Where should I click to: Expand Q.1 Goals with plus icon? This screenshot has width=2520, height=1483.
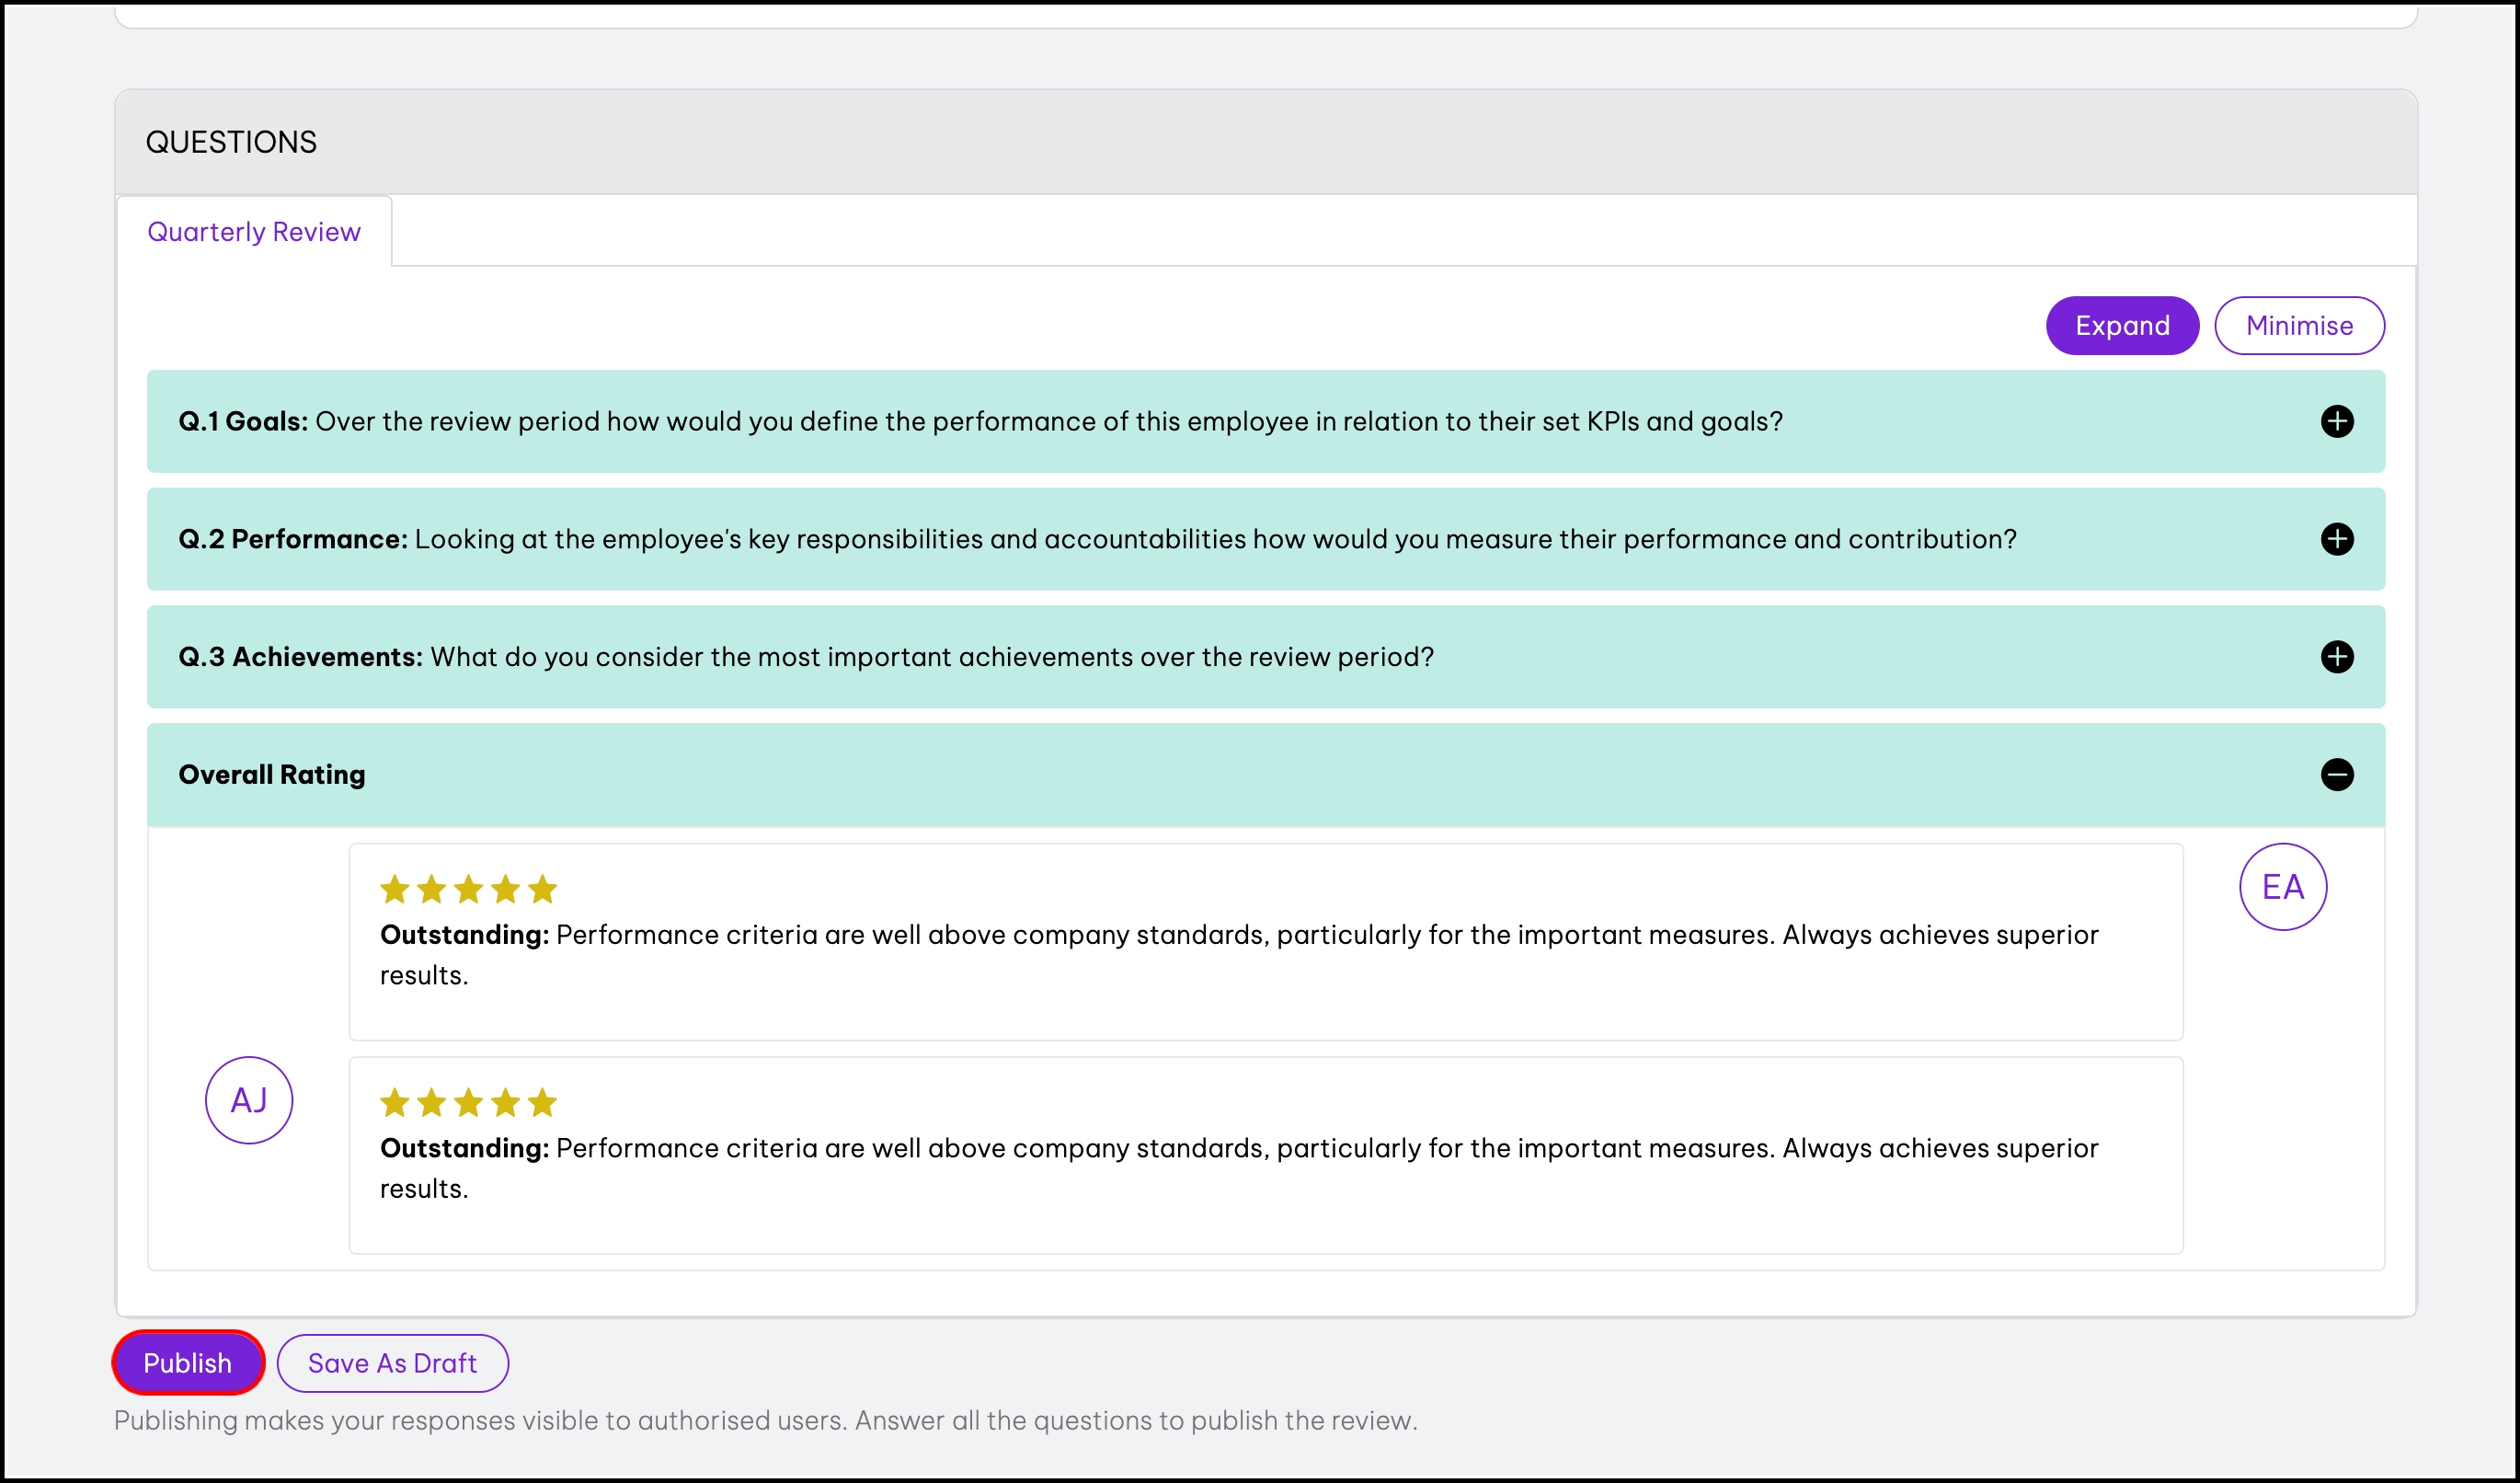2336,421
